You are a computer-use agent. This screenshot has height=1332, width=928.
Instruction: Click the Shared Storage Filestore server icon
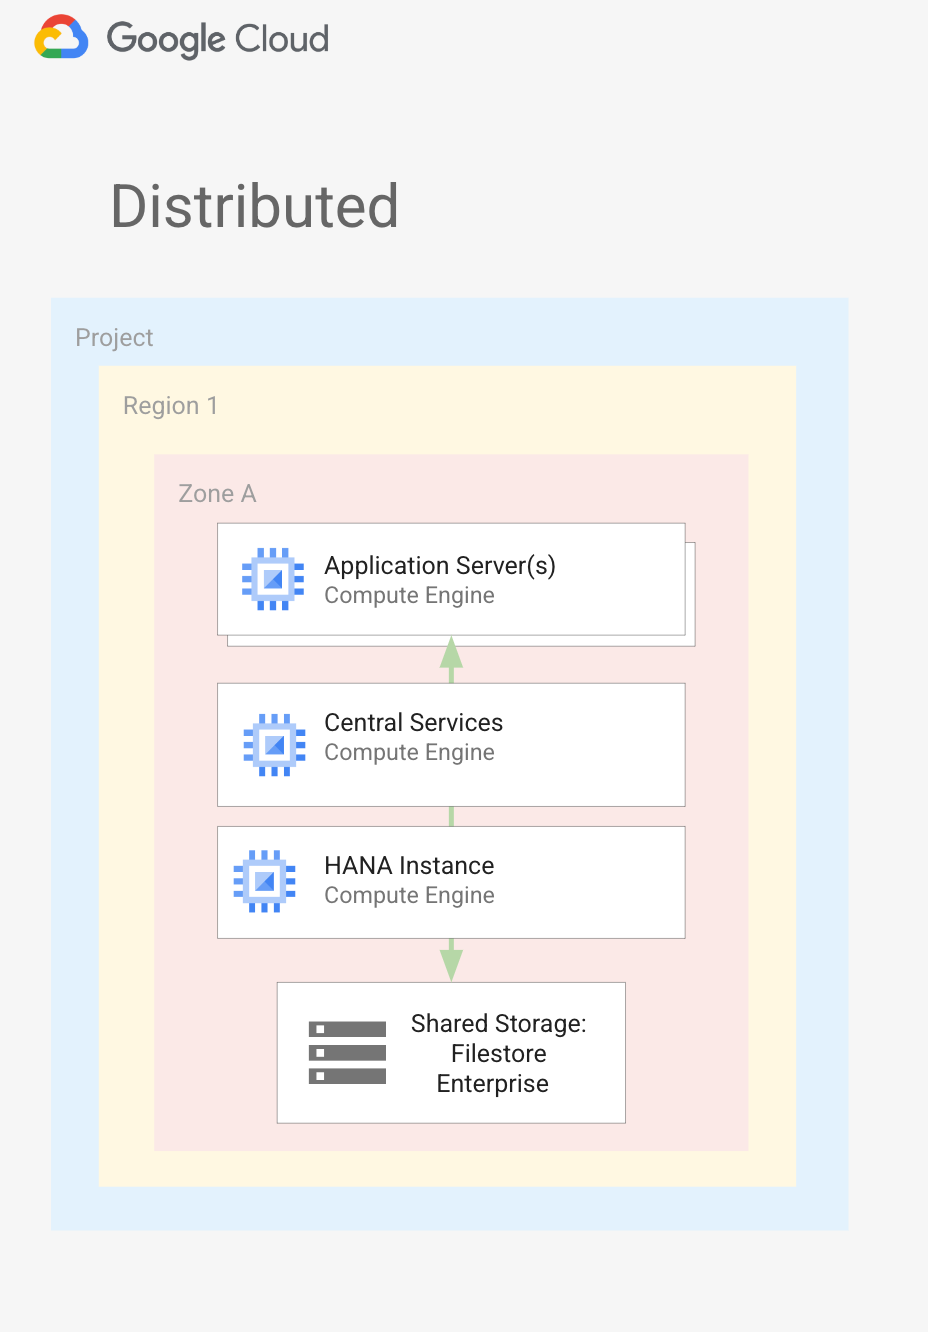(x=348, y=1053)
